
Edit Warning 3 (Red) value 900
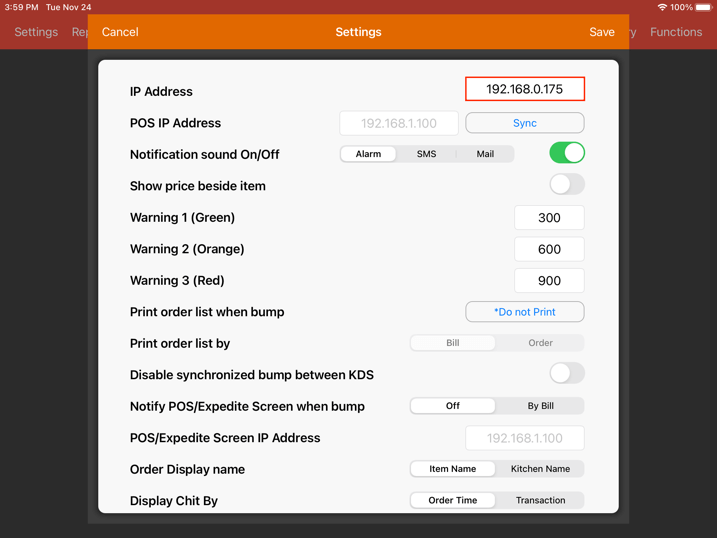click(x=549, y=281)
